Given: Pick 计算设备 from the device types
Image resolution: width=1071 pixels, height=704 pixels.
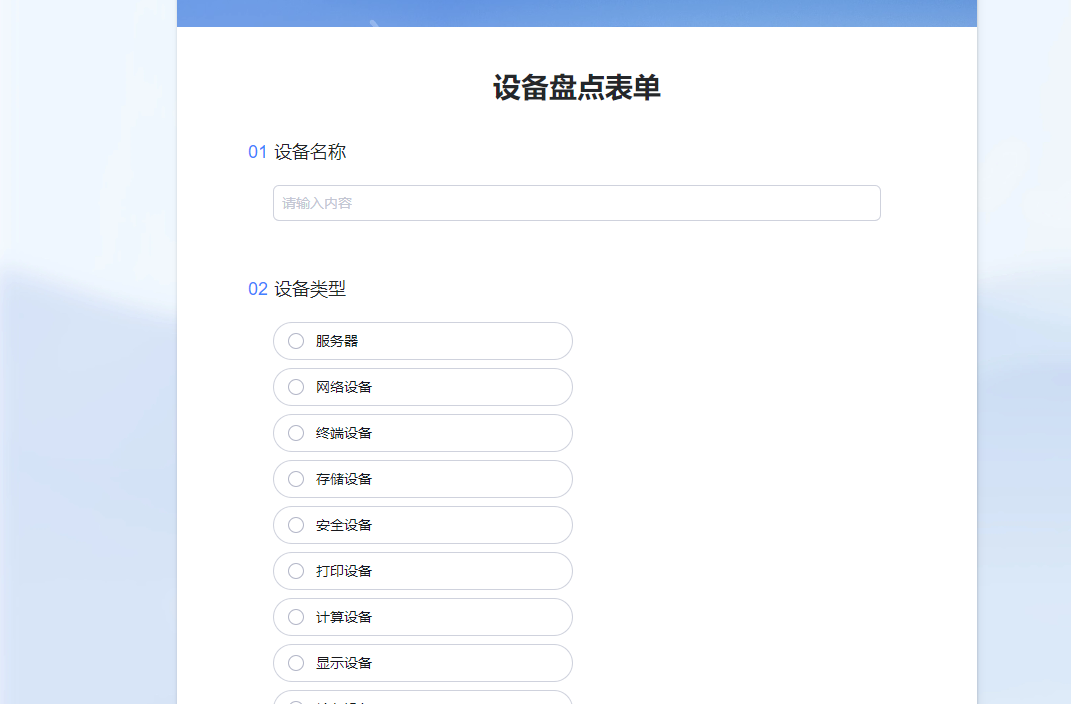Looking at the screenshot, I should click(296, 617).
